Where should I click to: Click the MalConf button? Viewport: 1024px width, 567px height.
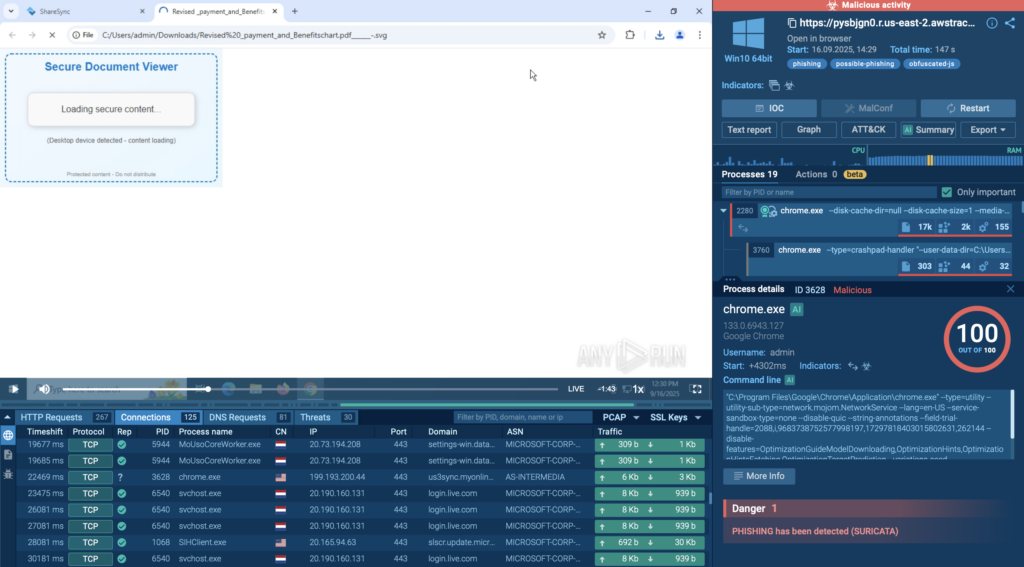868,108
